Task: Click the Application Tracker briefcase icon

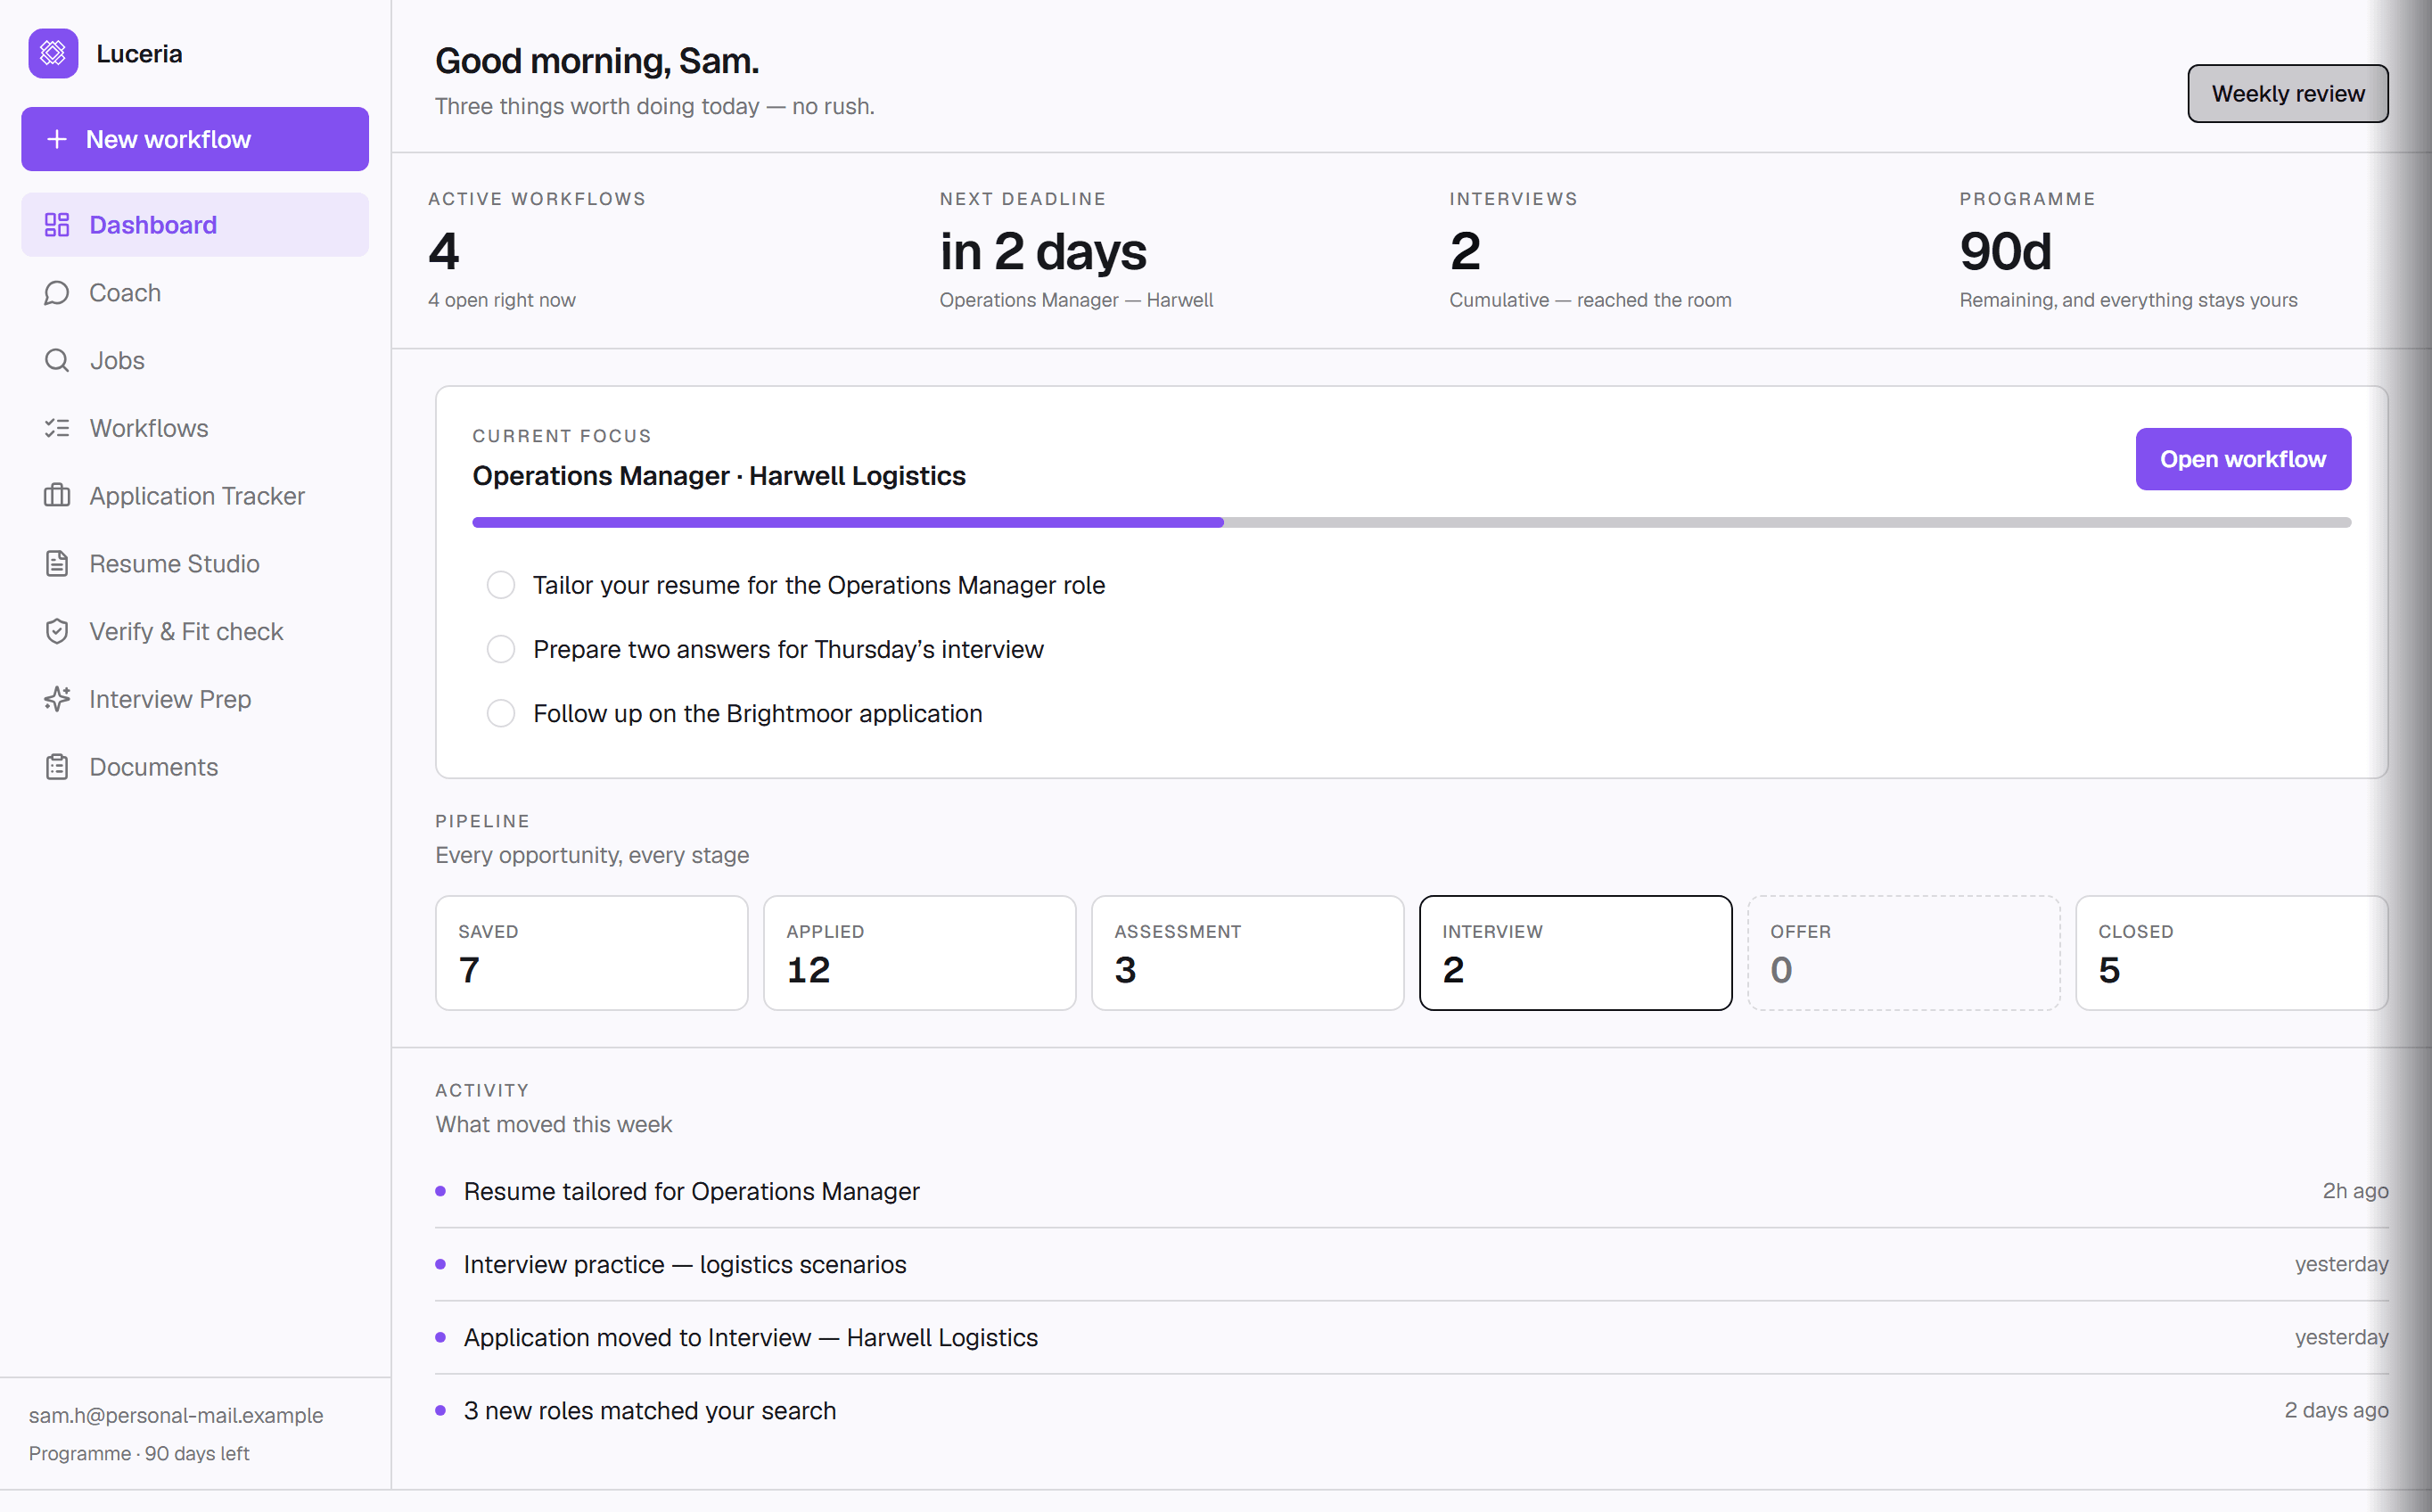Action: pos(57,496)
